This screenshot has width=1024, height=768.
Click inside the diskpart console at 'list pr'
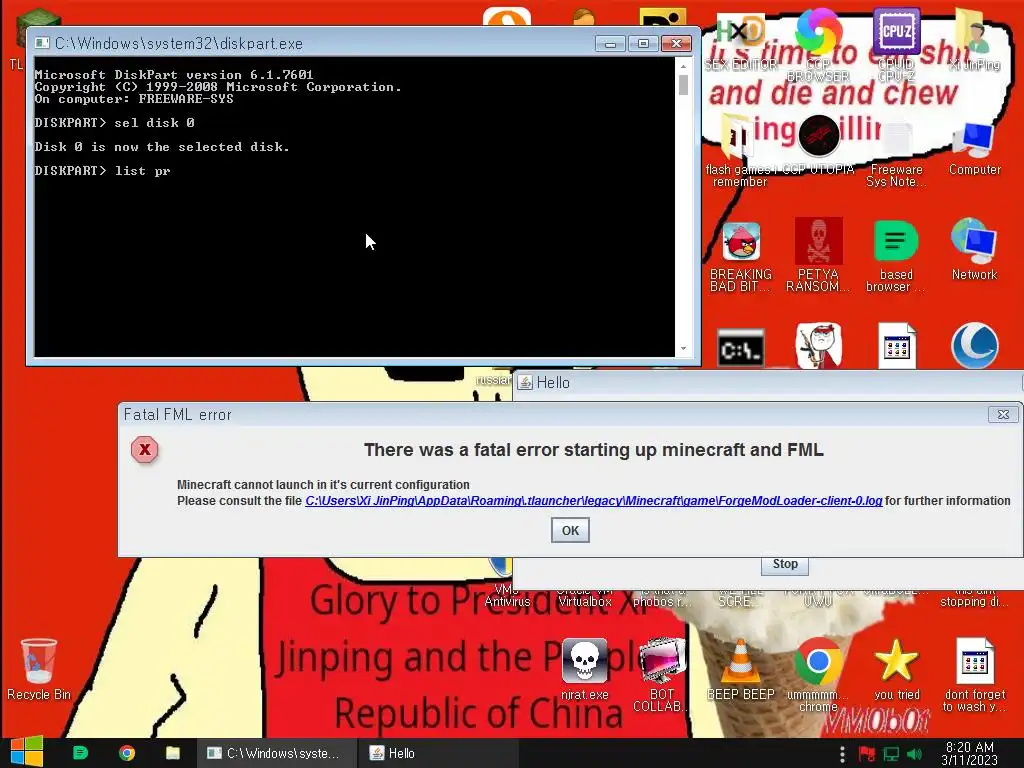pos(142,171)
